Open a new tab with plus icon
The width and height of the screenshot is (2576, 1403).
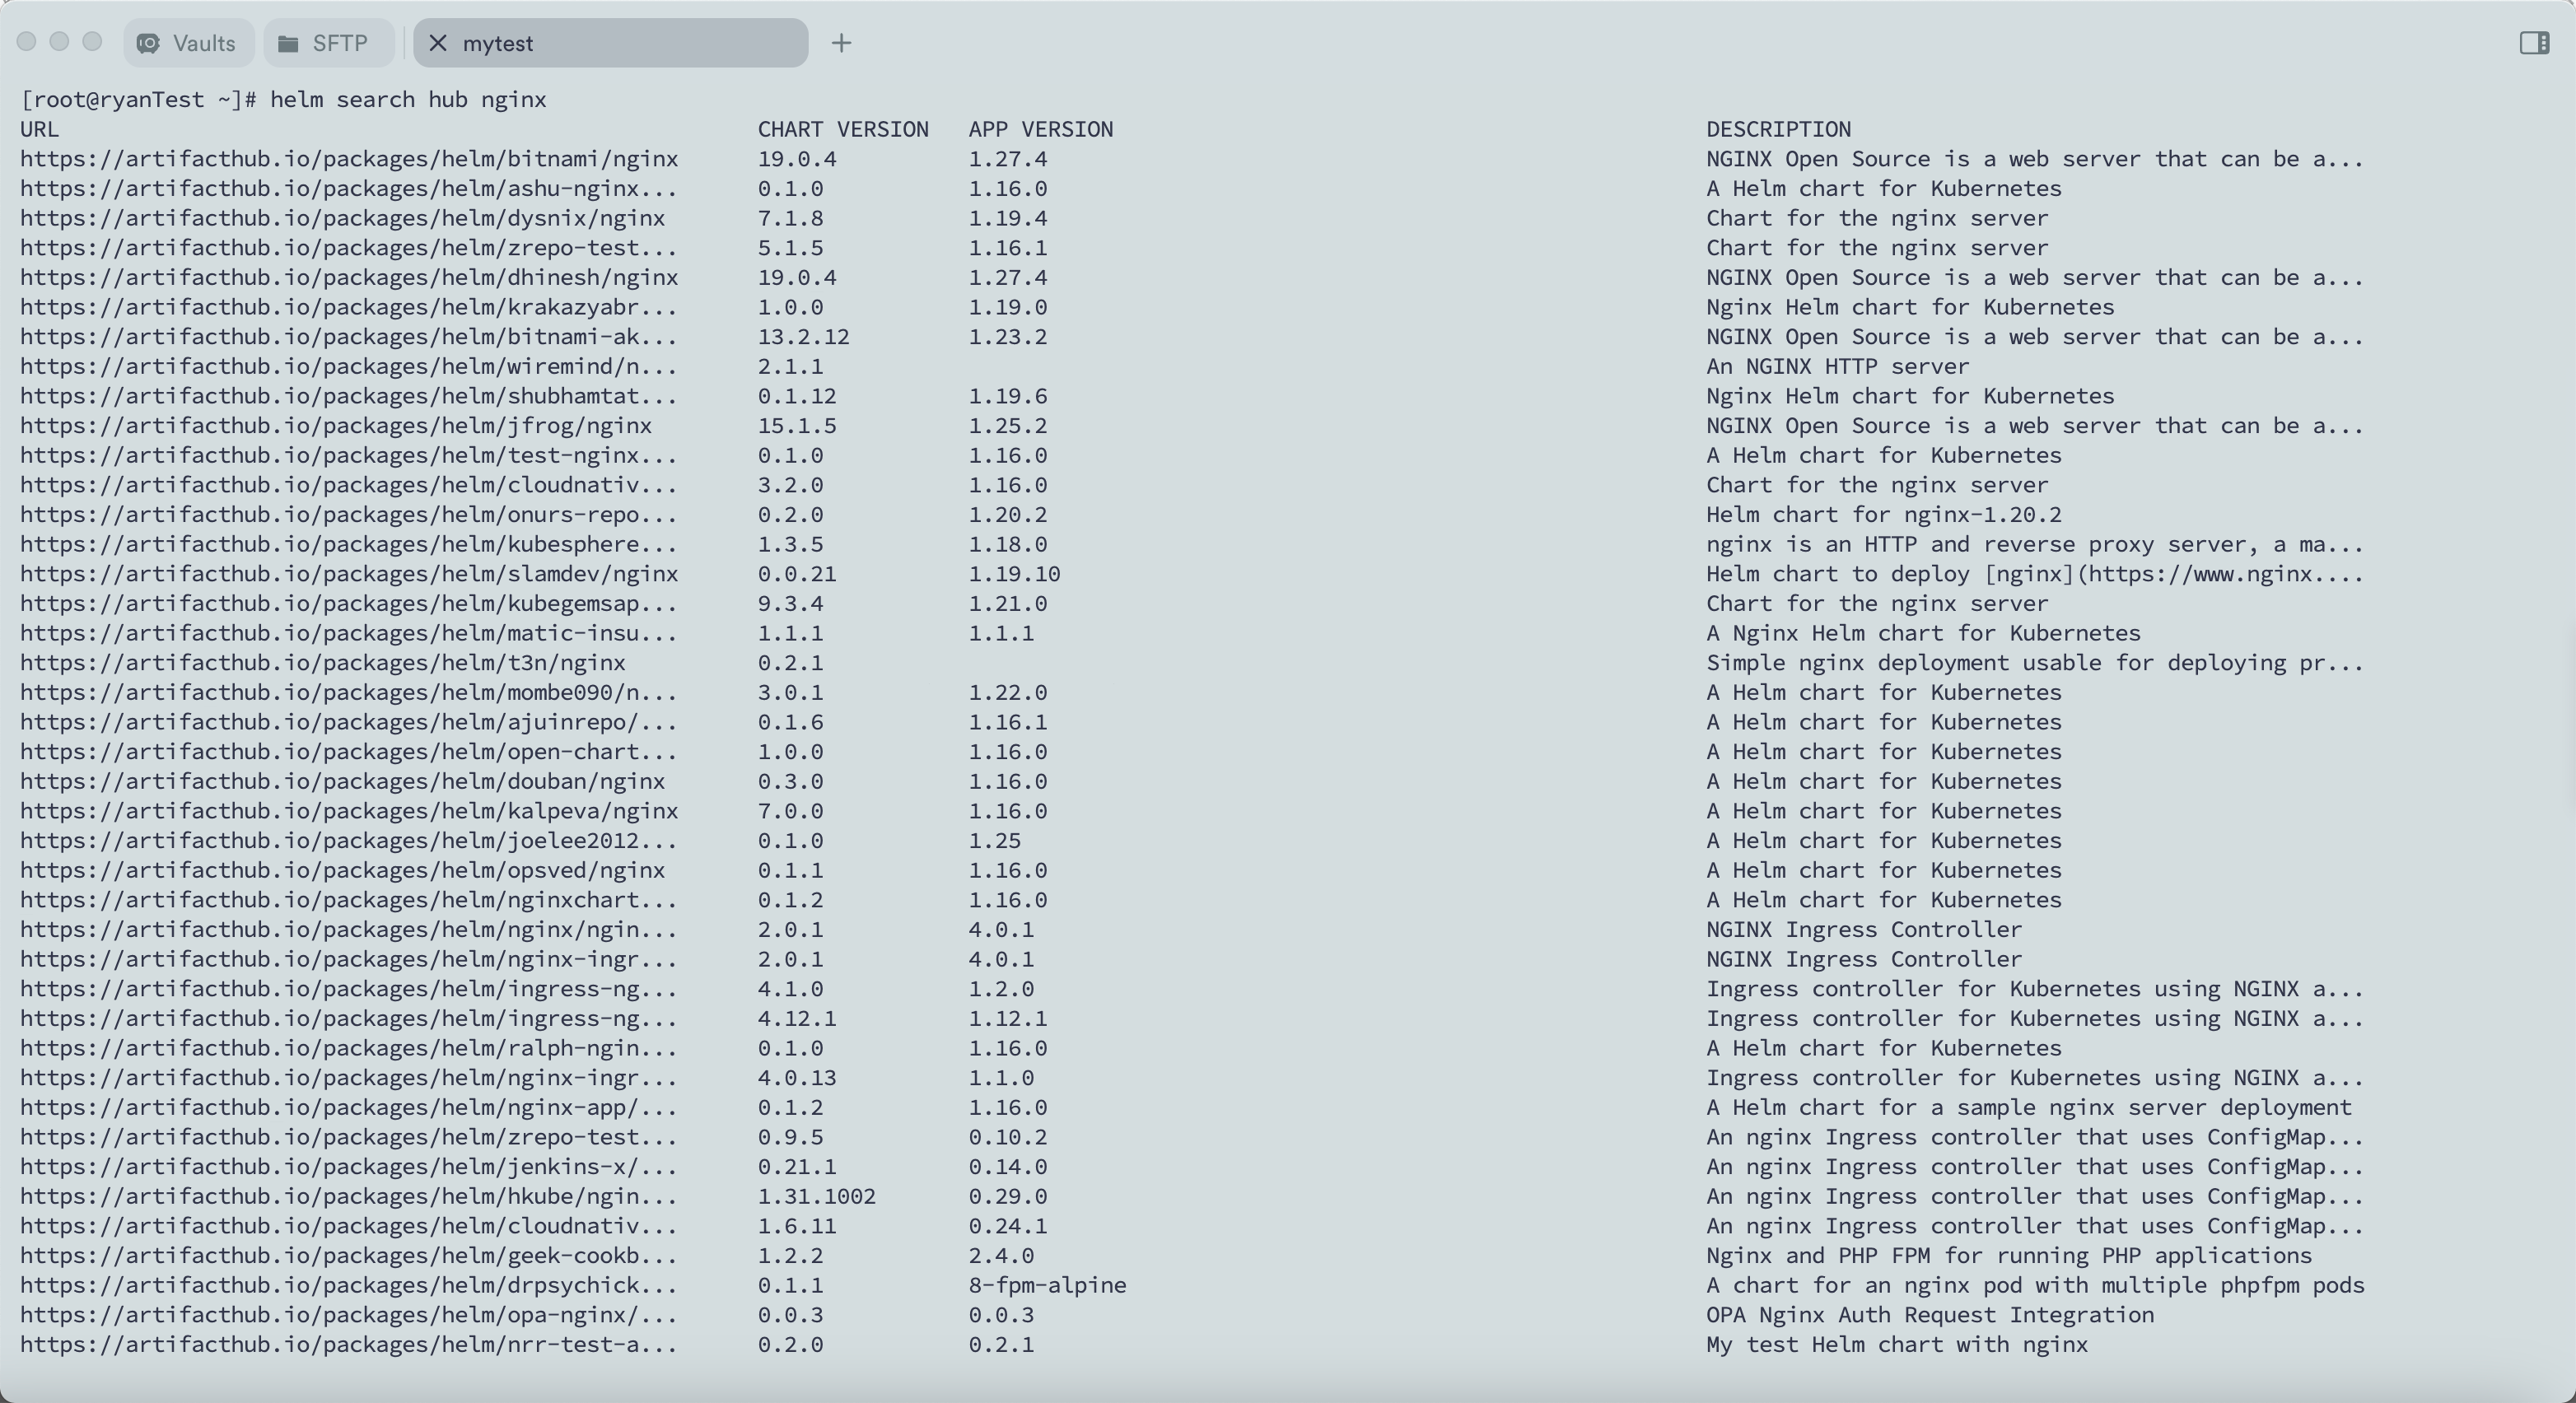click(x=841, y=43)
